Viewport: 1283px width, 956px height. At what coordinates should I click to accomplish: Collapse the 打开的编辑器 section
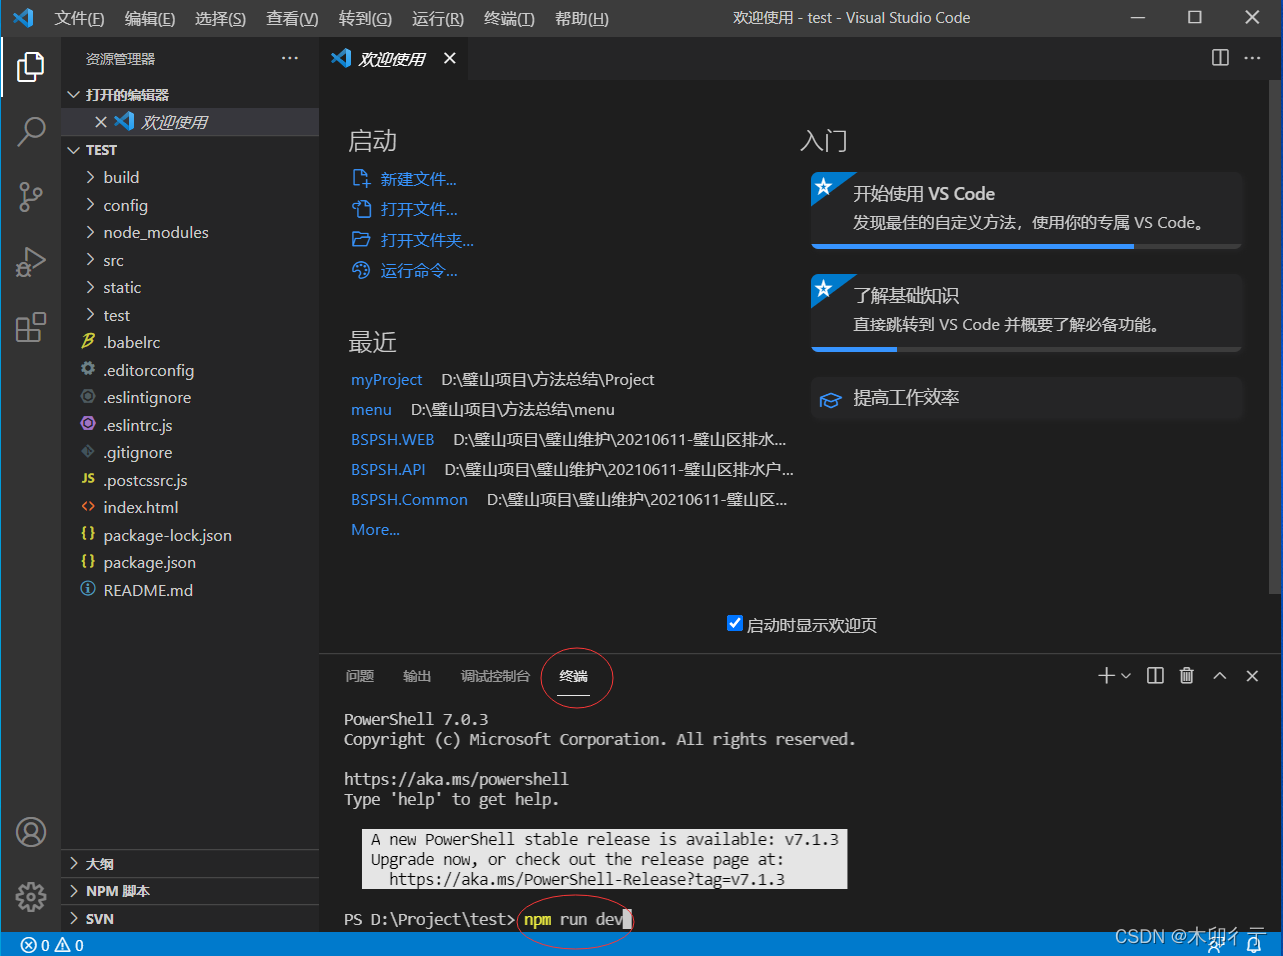tap(73, 95)
